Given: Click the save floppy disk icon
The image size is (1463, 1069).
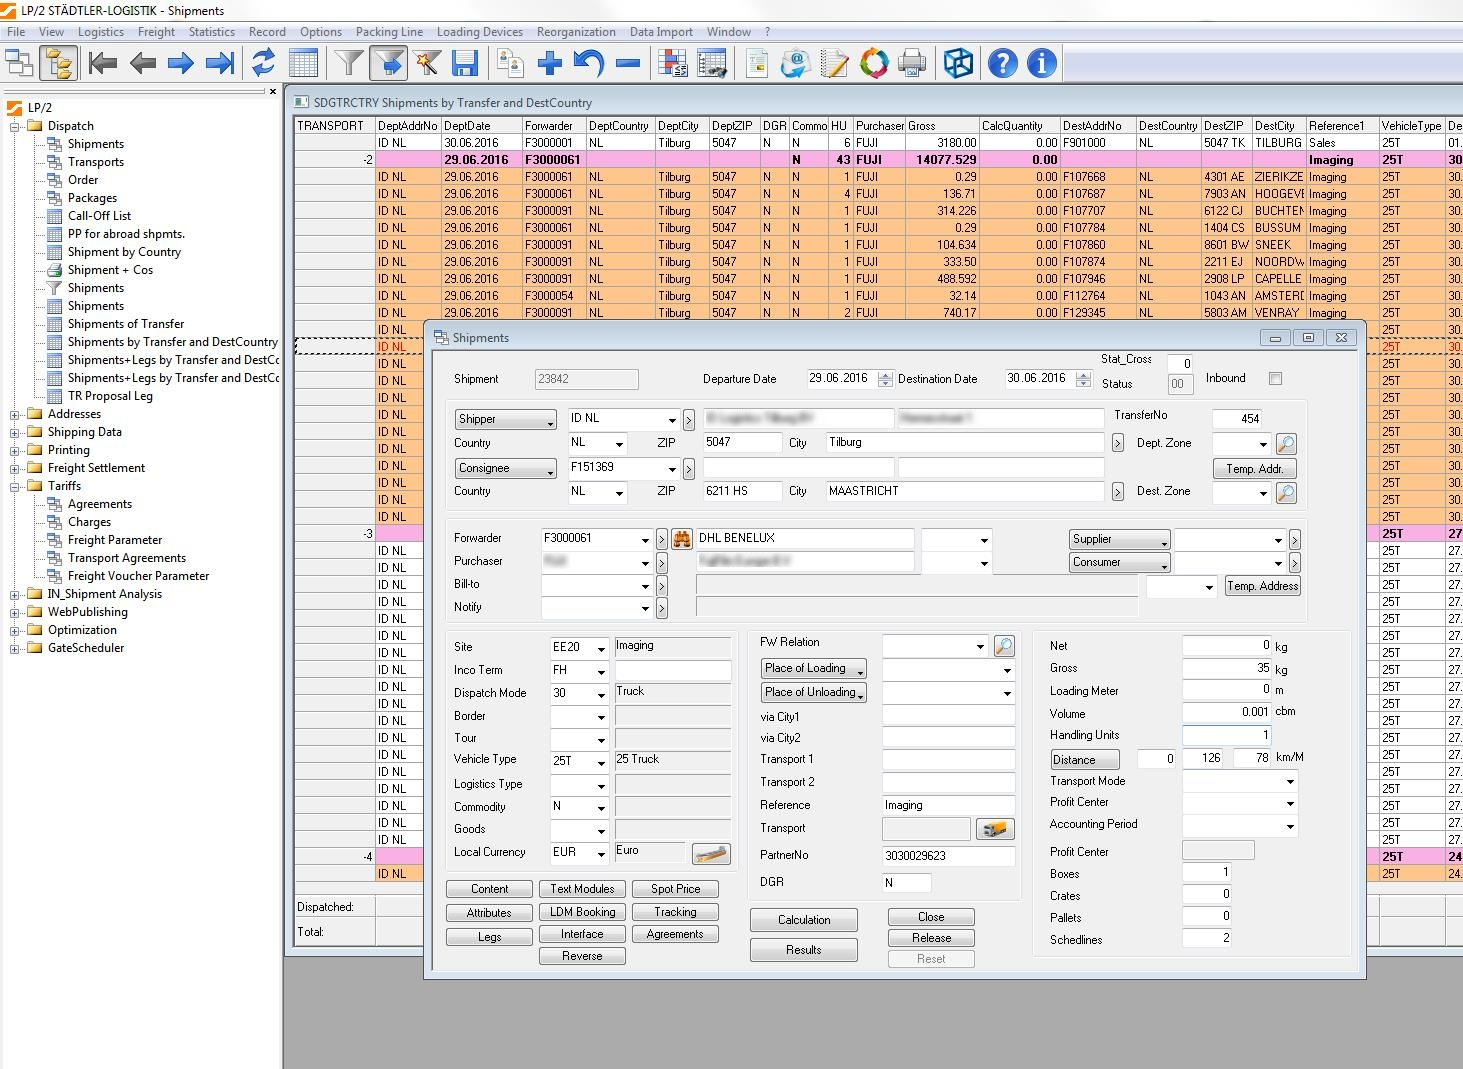Looking at the screenshot, I should [x=465, y=64].
